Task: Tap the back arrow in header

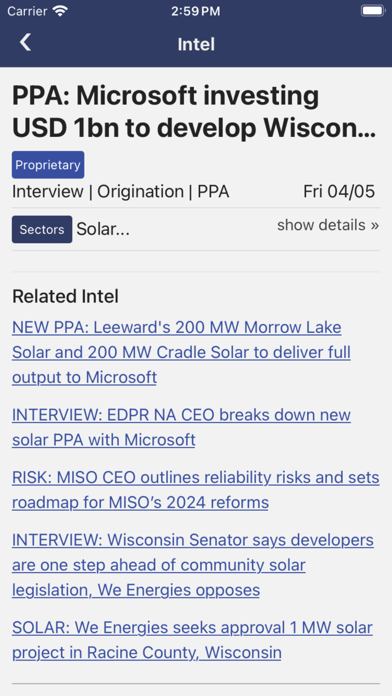Action: (x=25, y=43)
